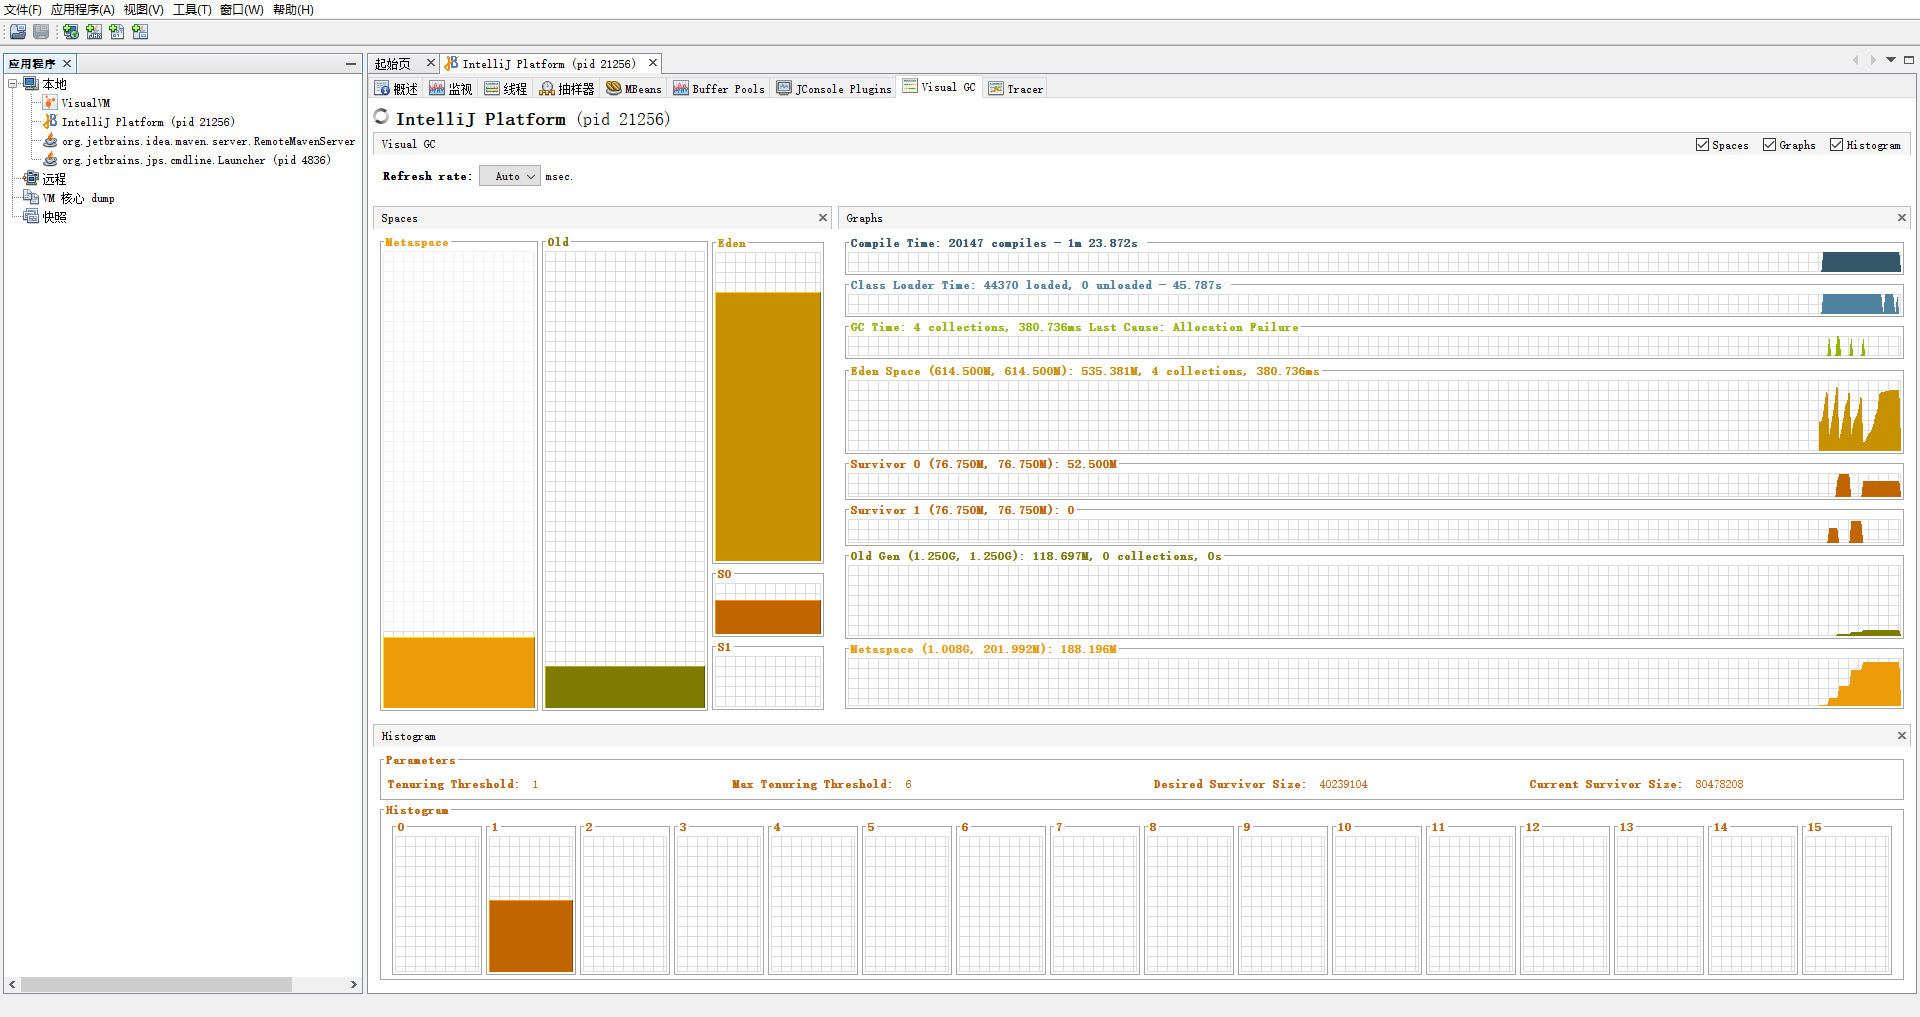This screenshot has width=1920, height=1017.
Task: Click histogram age 1 bar
Action: click(531, 936)
